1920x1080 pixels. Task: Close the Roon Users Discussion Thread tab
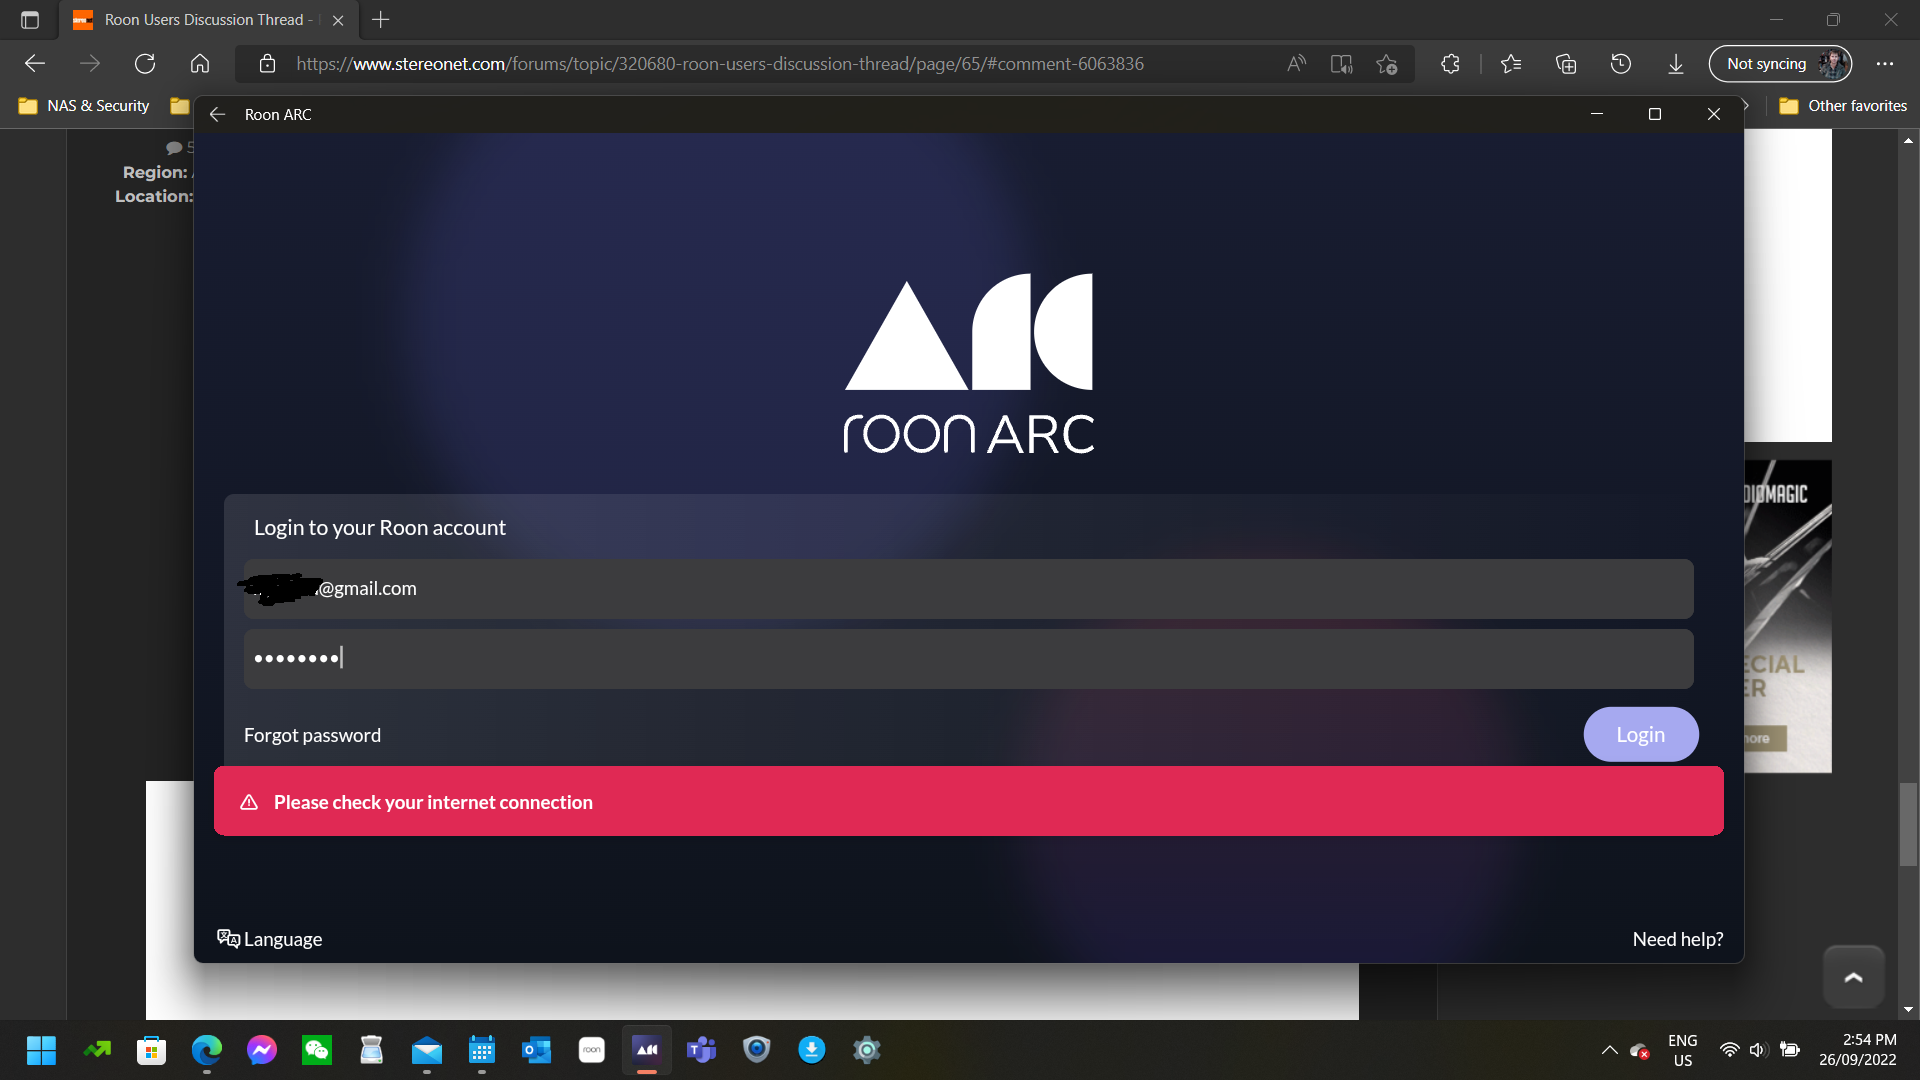(x=338, y=20)
